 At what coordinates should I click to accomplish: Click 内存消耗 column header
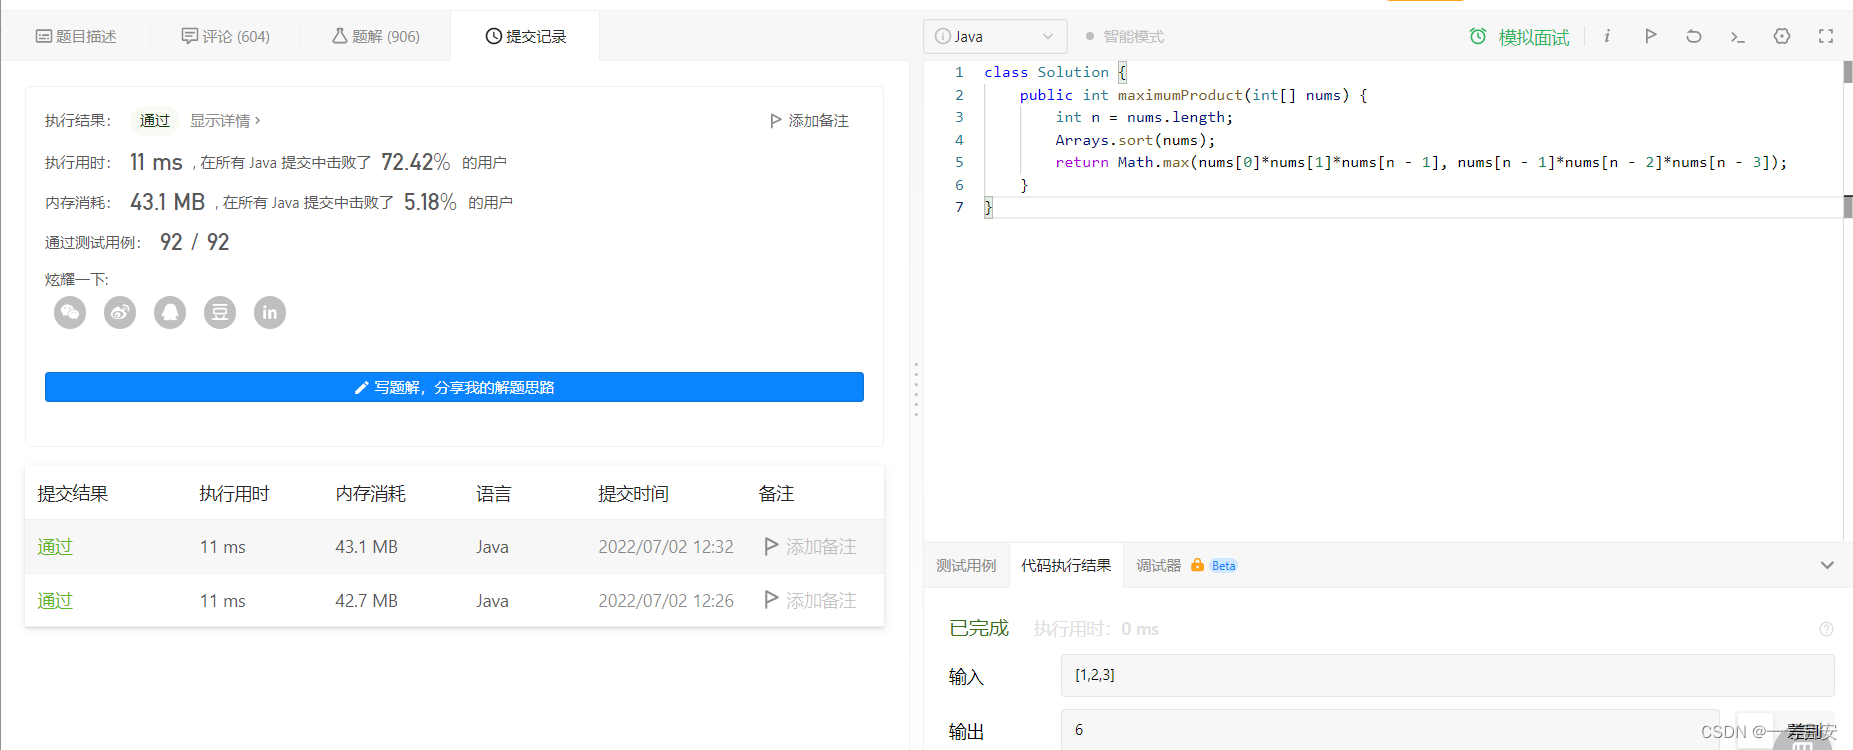pyautogui.click(x=370, y=493)
